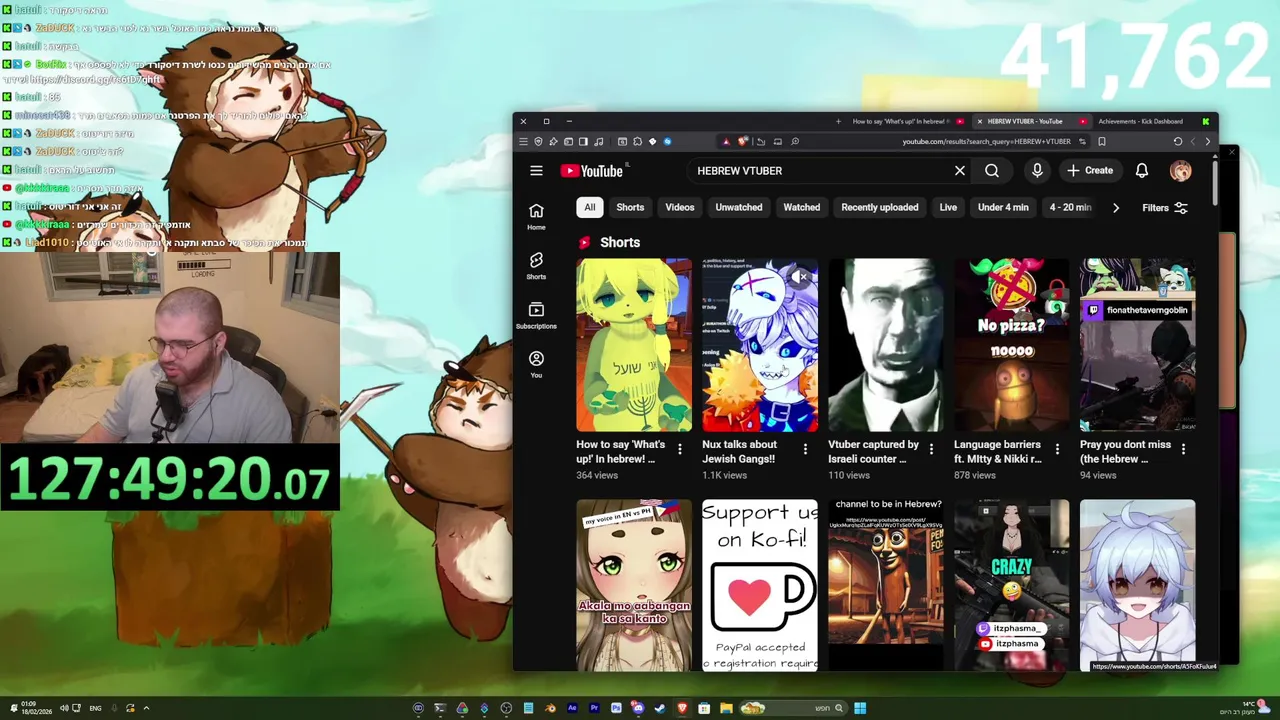Click the browser forward arrow
The image size is (1280, 720).
1208,141
